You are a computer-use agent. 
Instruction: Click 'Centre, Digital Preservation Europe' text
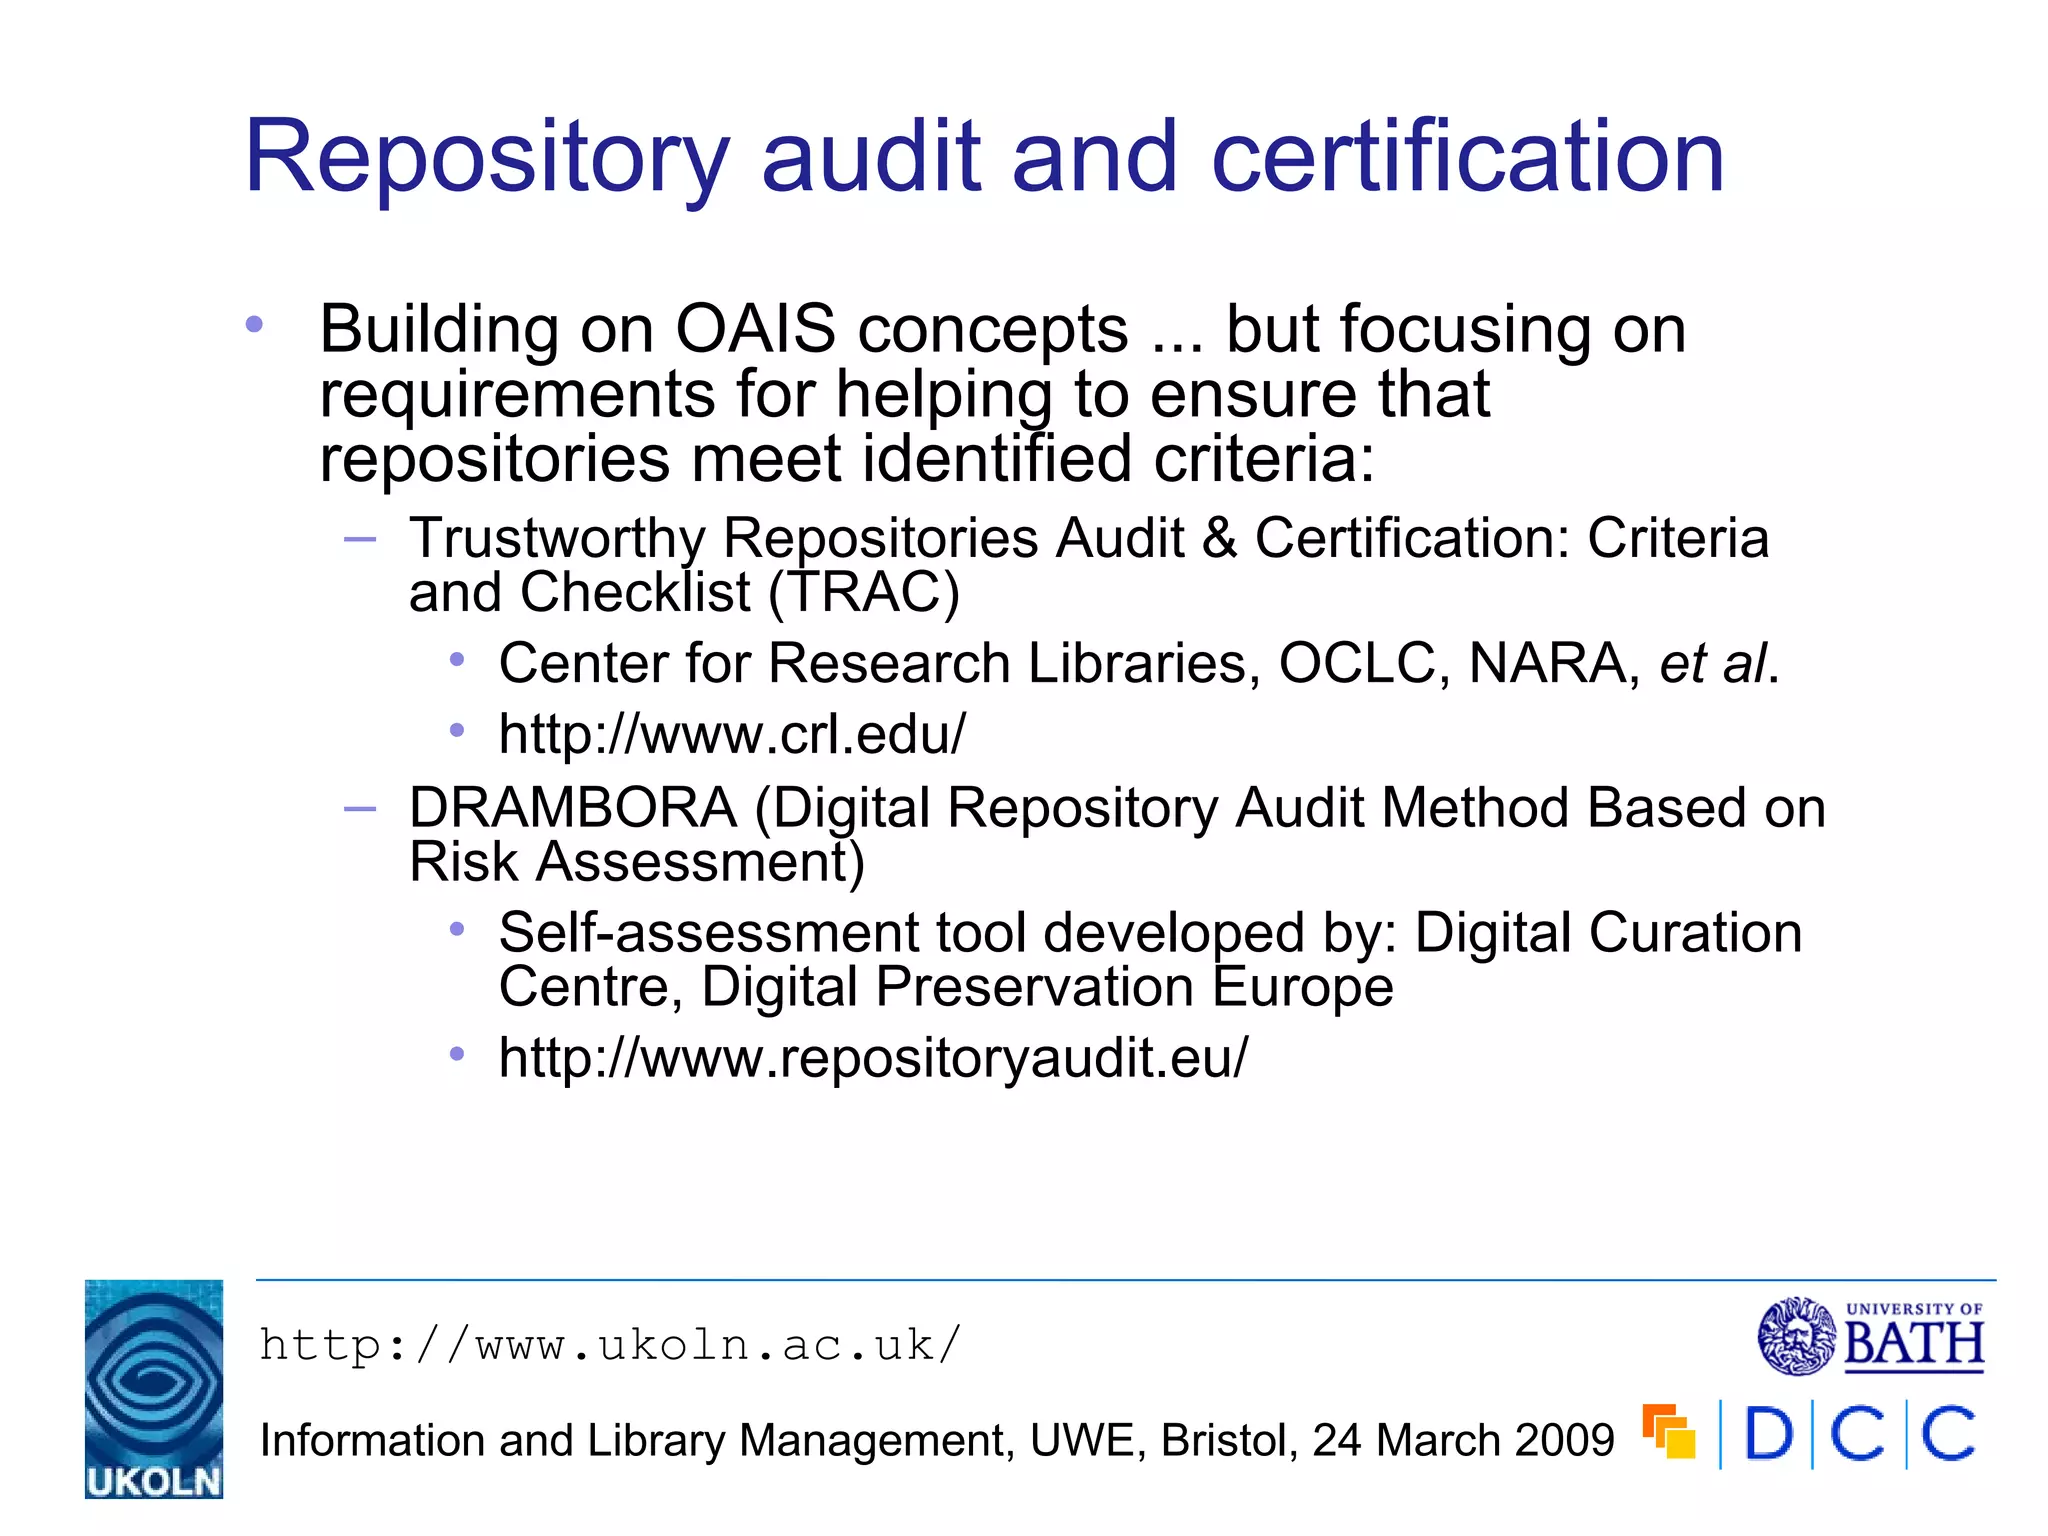click(x=945, y=986)
